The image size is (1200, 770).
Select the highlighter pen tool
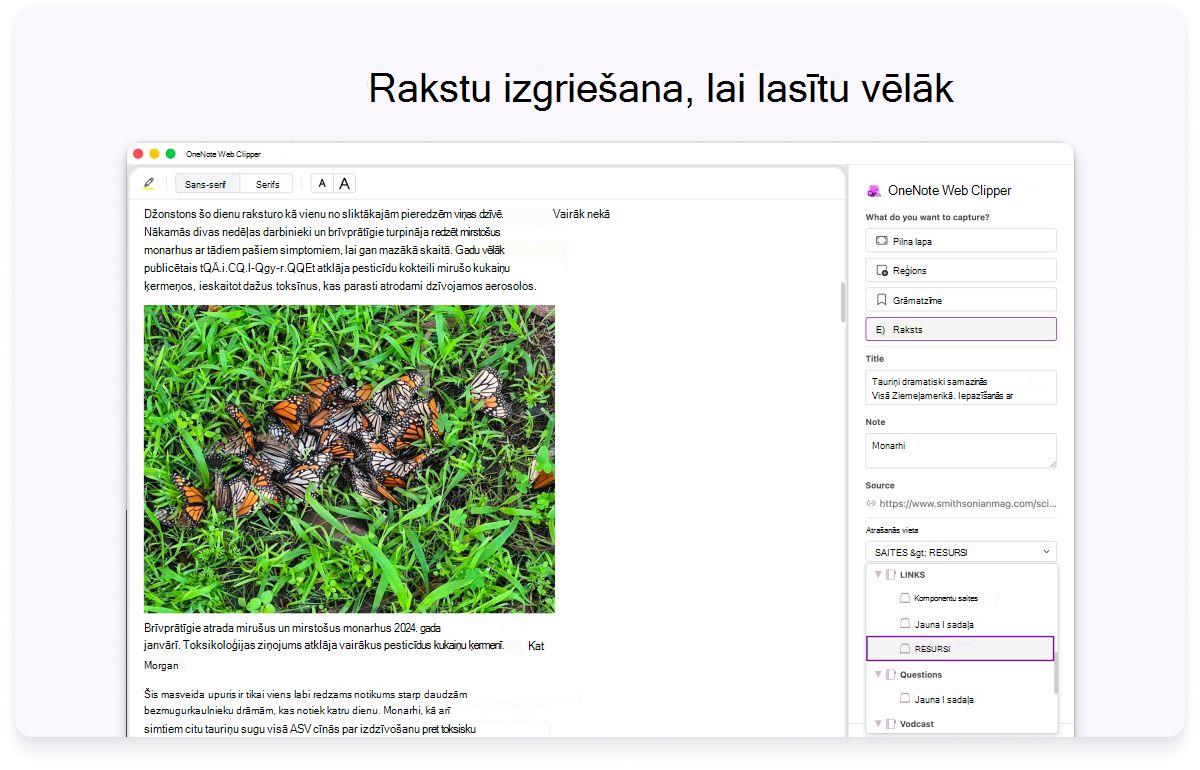149,184
